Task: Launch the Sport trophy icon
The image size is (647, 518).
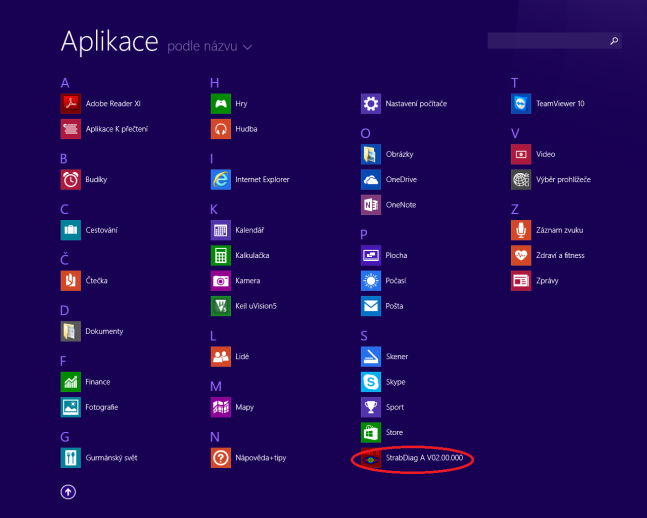Action: [x=371, y=407]
